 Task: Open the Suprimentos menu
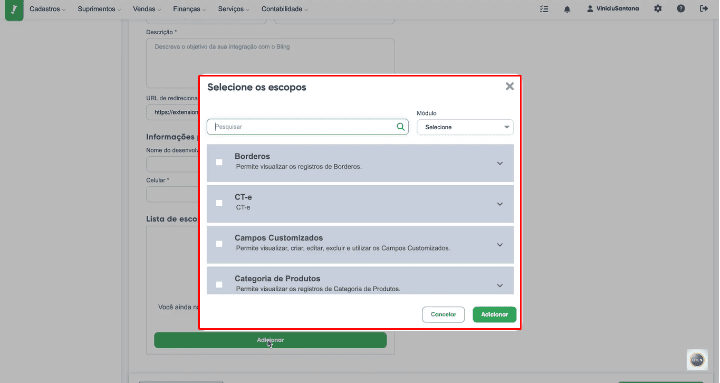(x=99, y=9)
